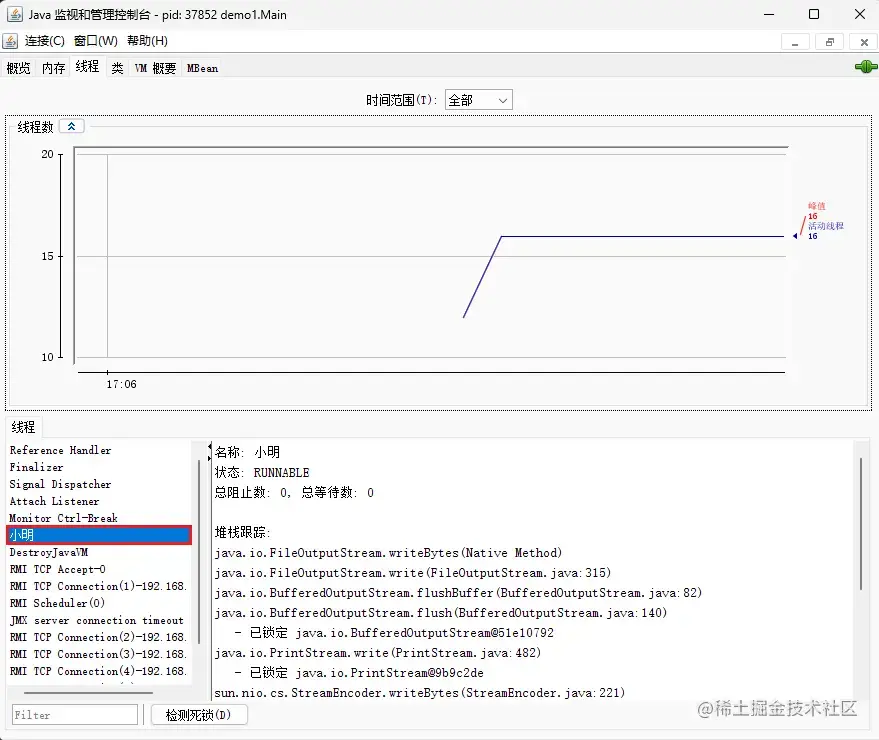Screen dimensions: 879x740
Task: Open the 时间范围 dropdown showing 全部
Action: [478, 99]
